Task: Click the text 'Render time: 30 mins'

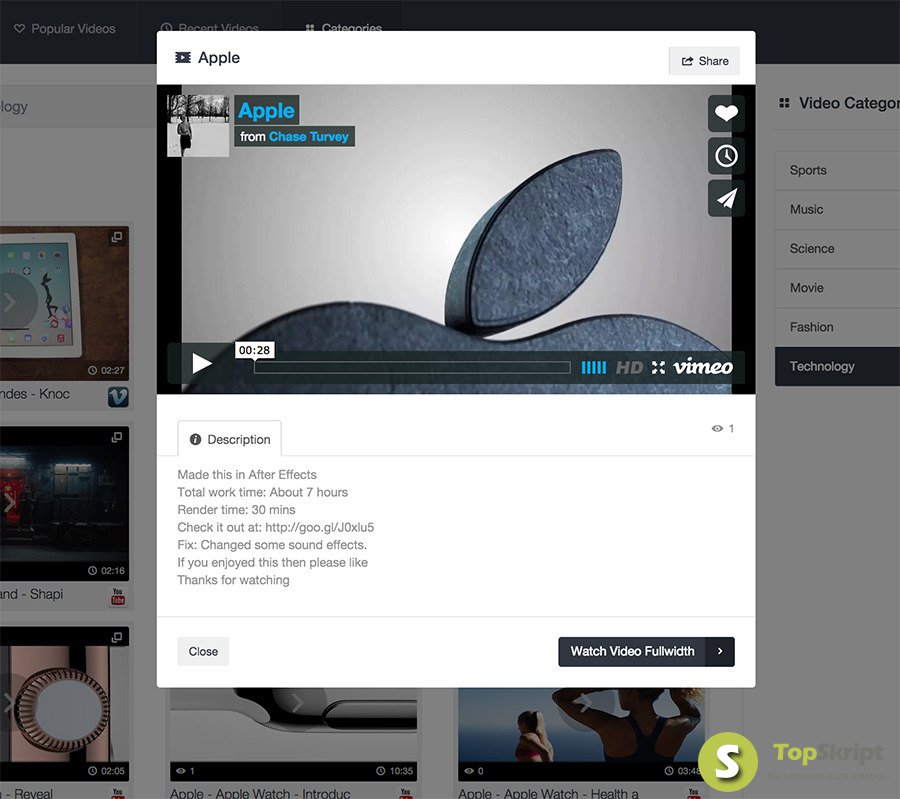Action: [x=236, y=510]
